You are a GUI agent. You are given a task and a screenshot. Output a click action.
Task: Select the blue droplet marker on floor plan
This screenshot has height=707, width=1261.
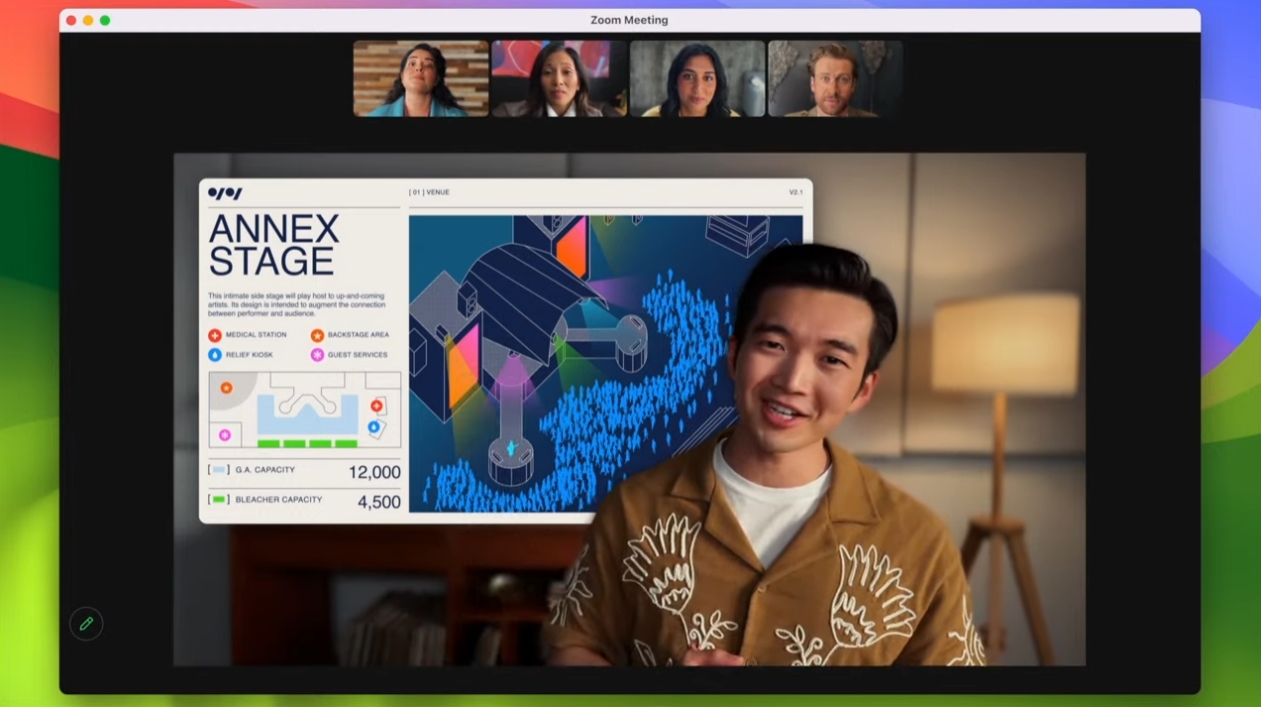coord(374,427)
